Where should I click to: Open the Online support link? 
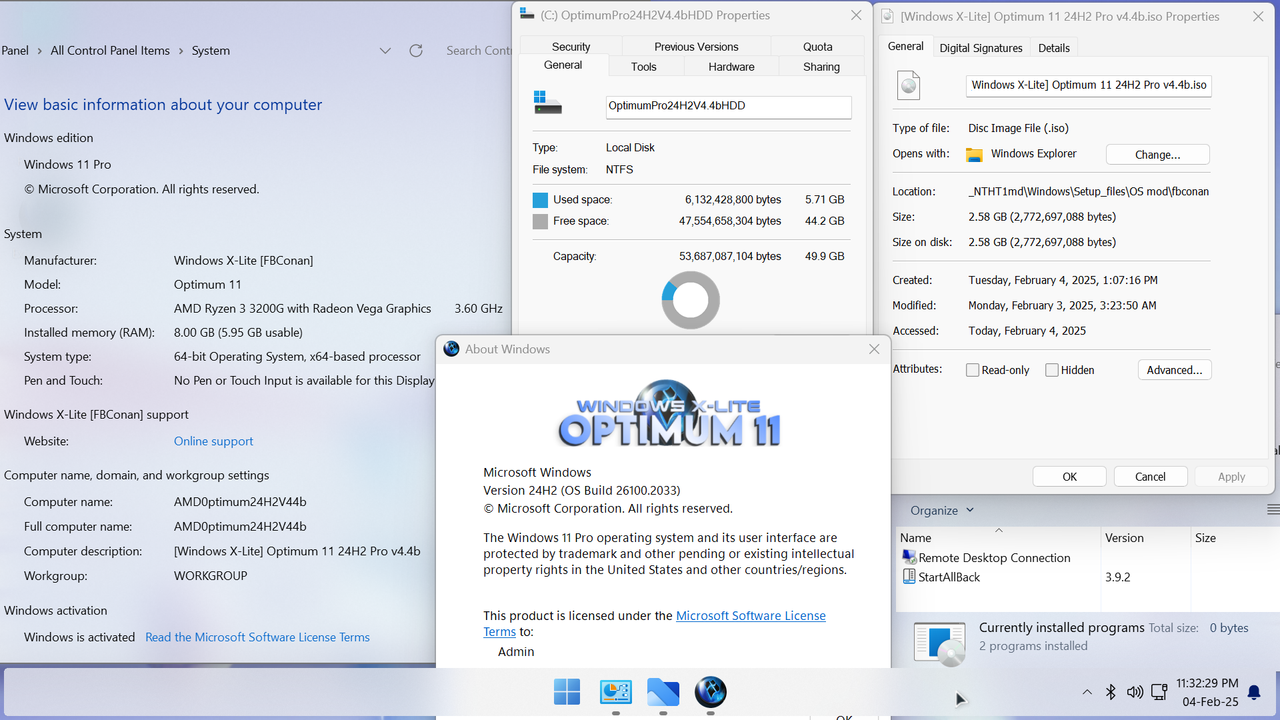[213, 441]
